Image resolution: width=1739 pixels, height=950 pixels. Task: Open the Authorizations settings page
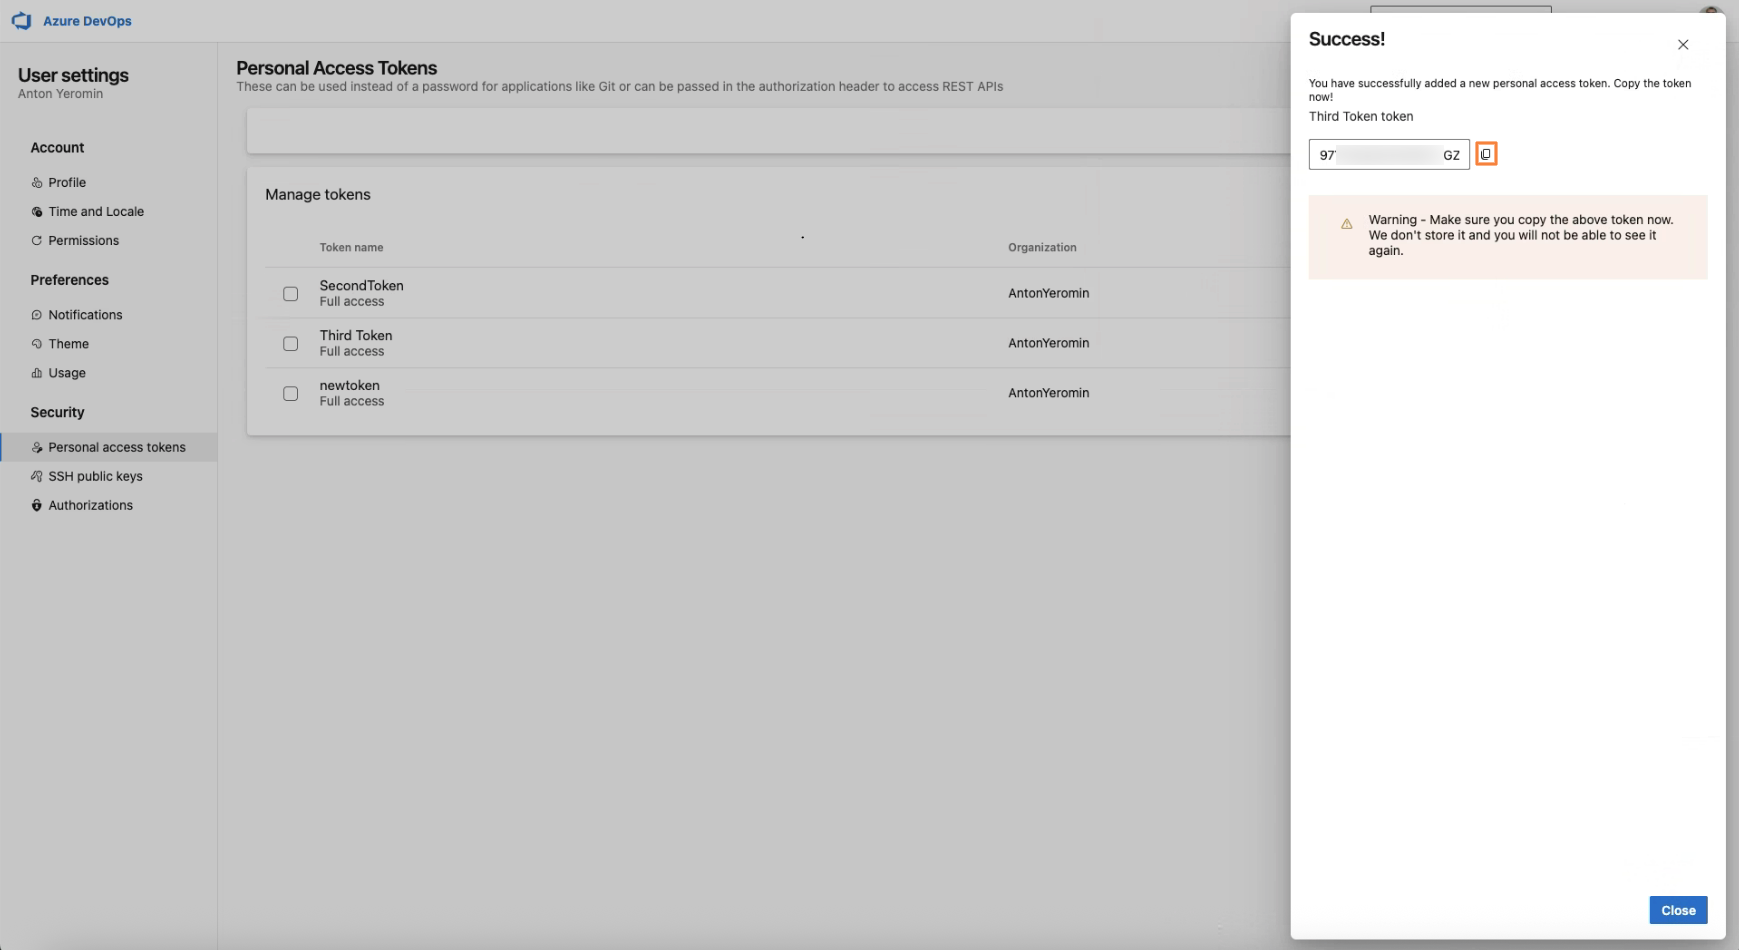coord(90,506)
